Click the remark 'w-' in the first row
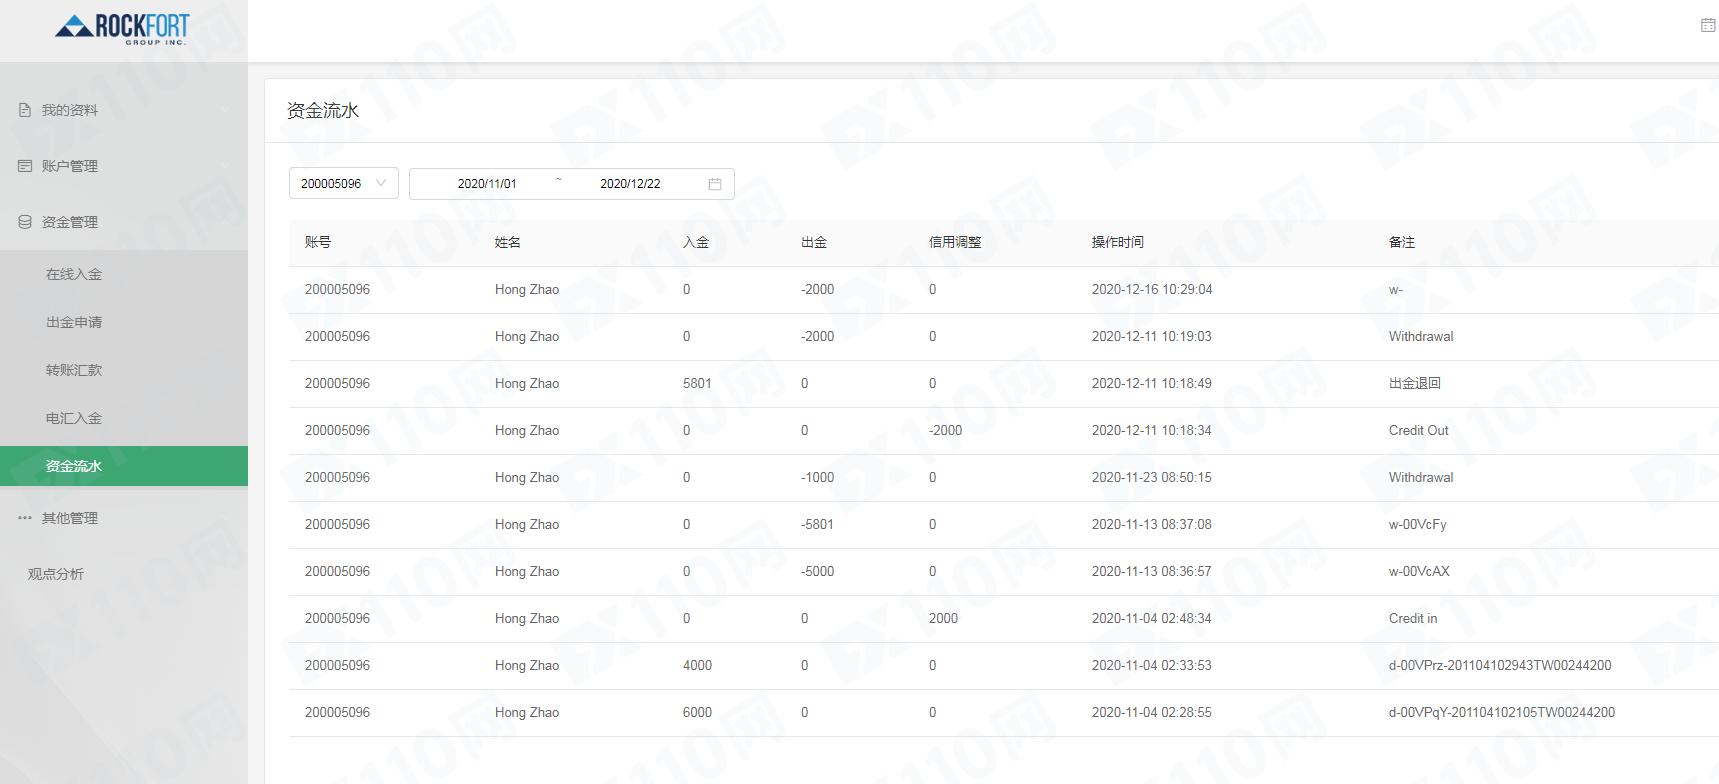 point(1396,290)
